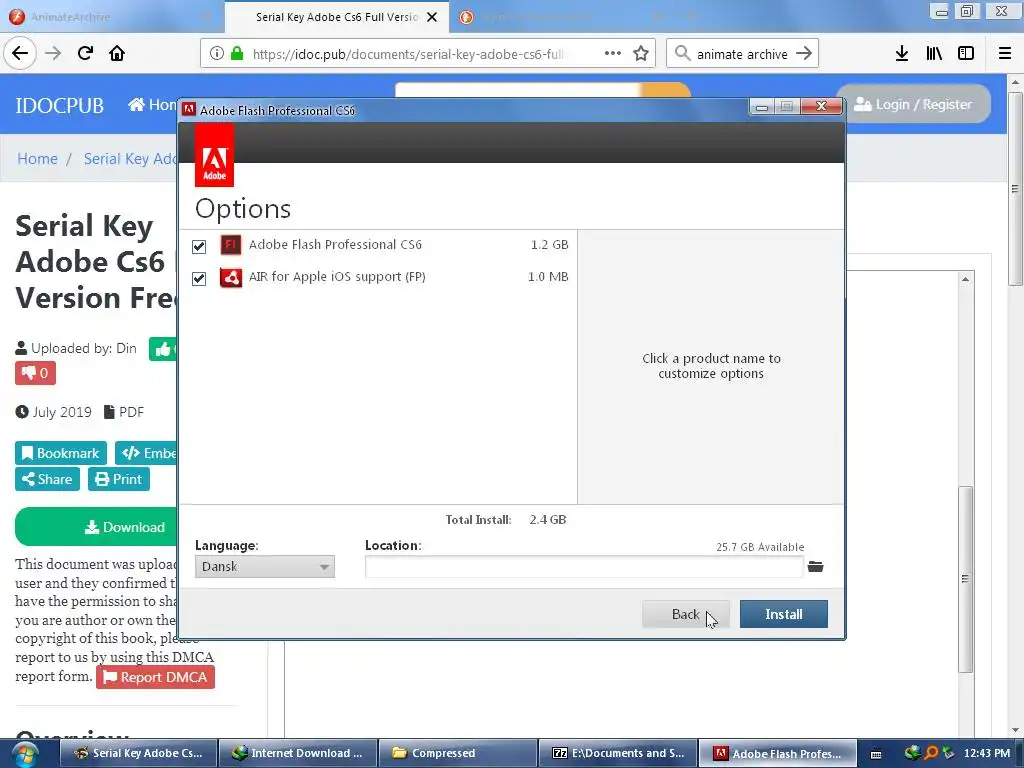Screen dimensions: 1024x768
Task: Go Back in the installer
Action: (686, 614)
